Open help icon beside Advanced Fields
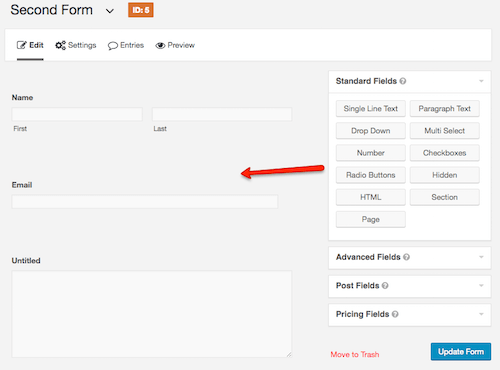This screenshot has width=500, height=370. [406, 257]
